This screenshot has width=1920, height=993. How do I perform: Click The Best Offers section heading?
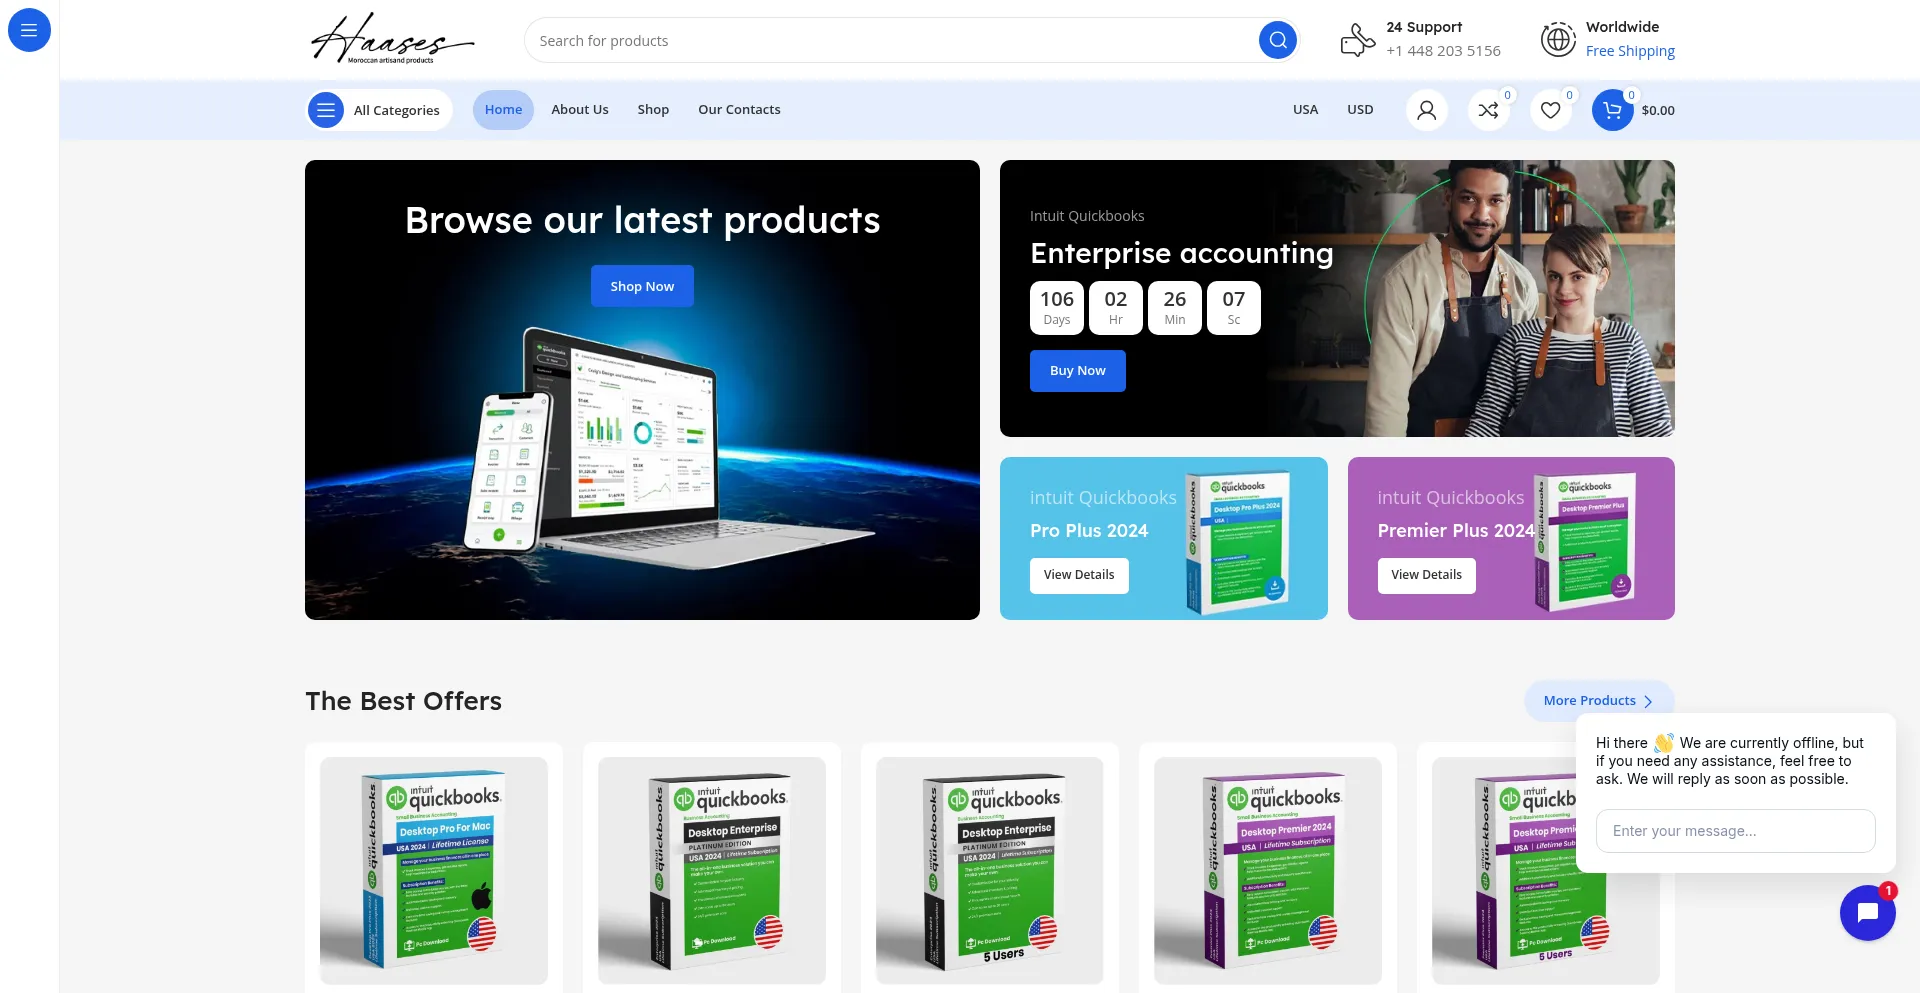403,701
